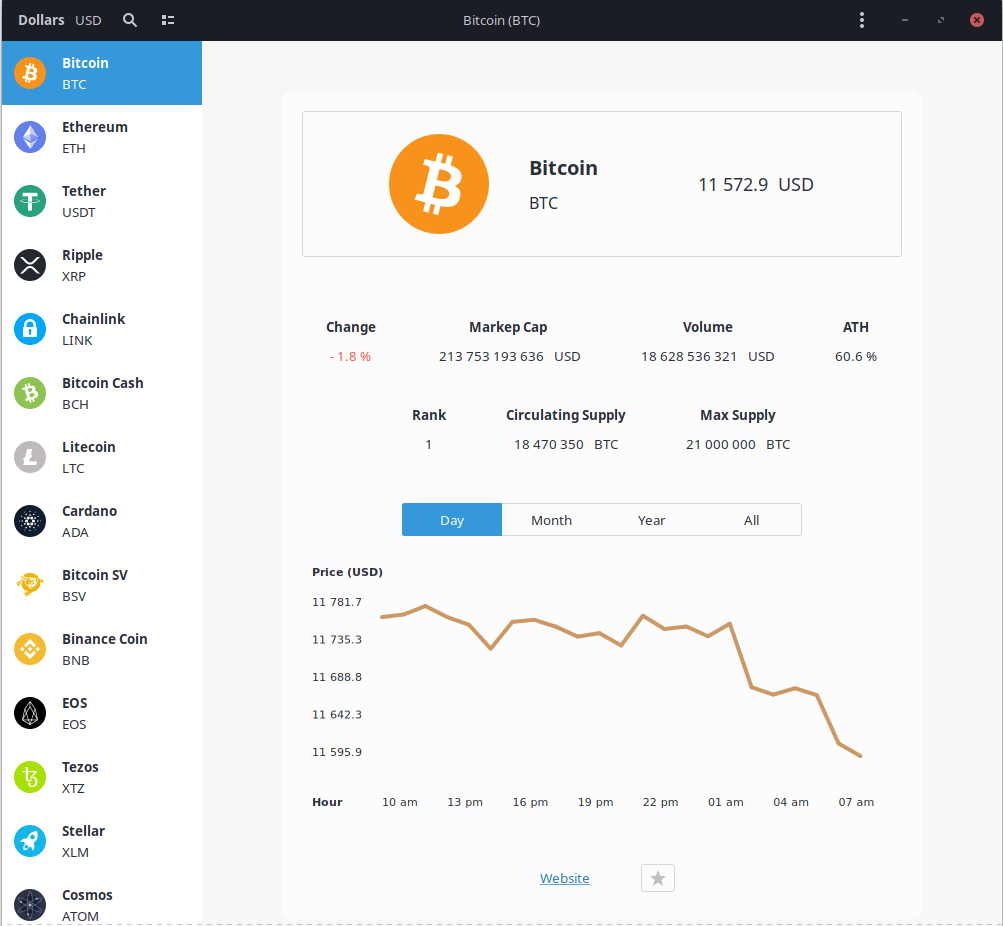Click the Ethereum logo in sidebar
Viewport: 1003px width, 926px height.
30,137
